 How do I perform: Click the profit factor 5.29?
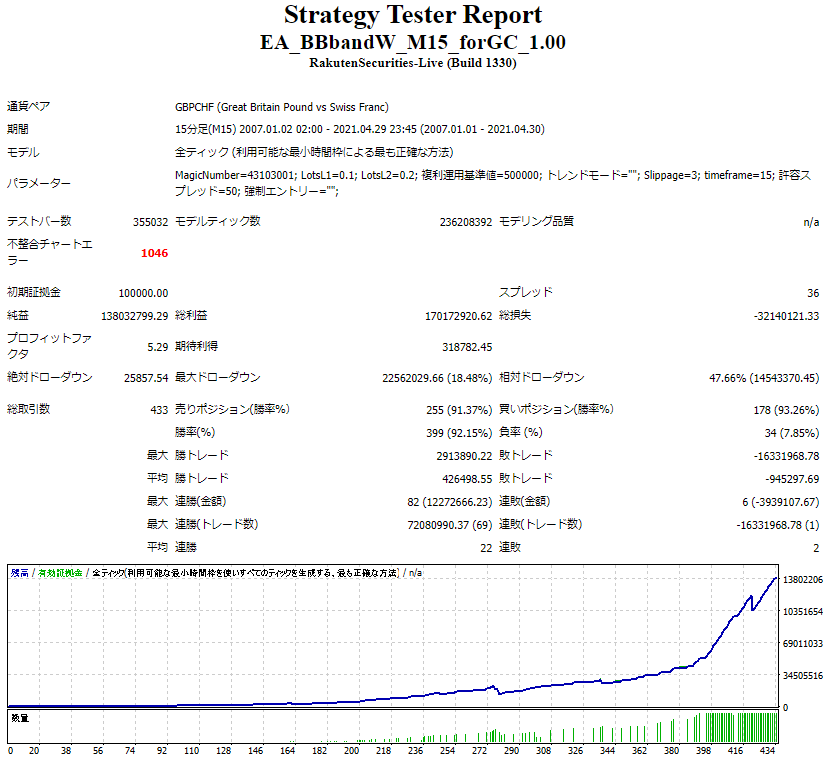pos(158,347)
